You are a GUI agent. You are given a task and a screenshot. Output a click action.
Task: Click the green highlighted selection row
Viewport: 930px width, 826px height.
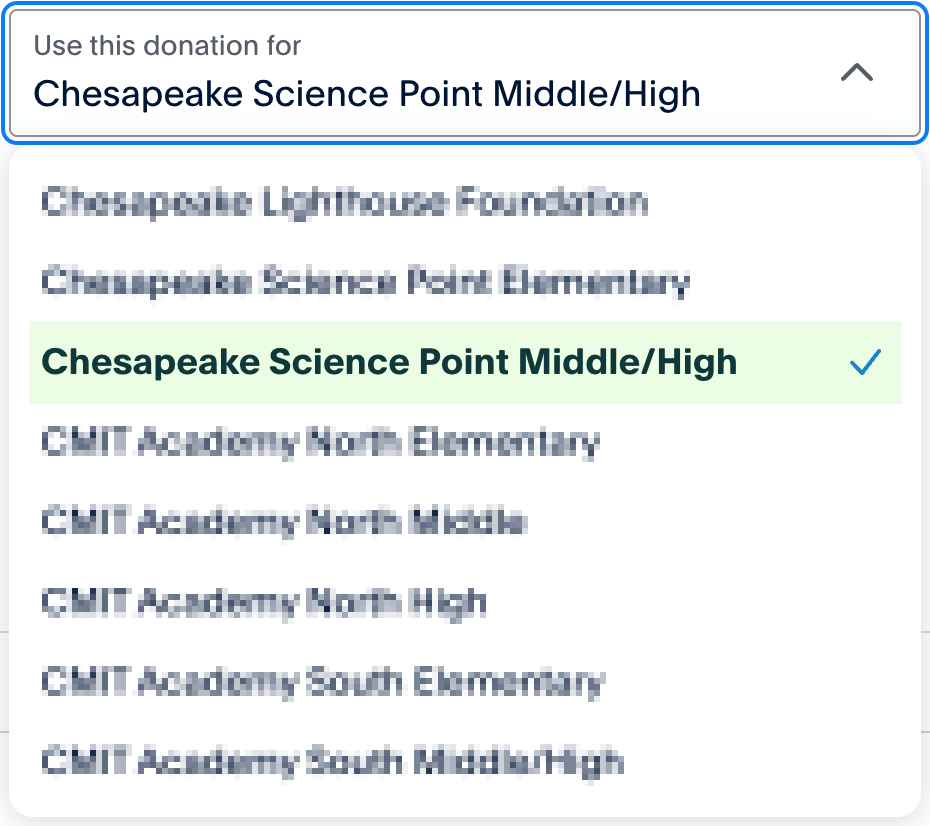tap(465, 363)
